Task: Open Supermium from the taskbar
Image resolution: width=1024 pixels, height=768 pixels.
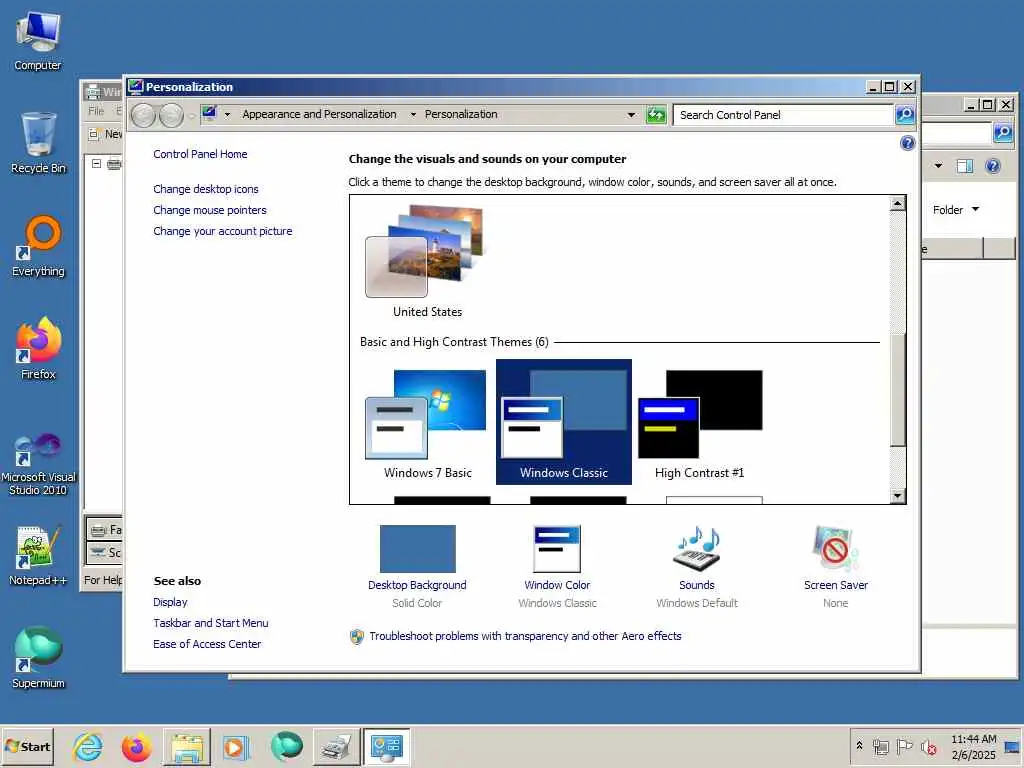Action: (287, 746)
